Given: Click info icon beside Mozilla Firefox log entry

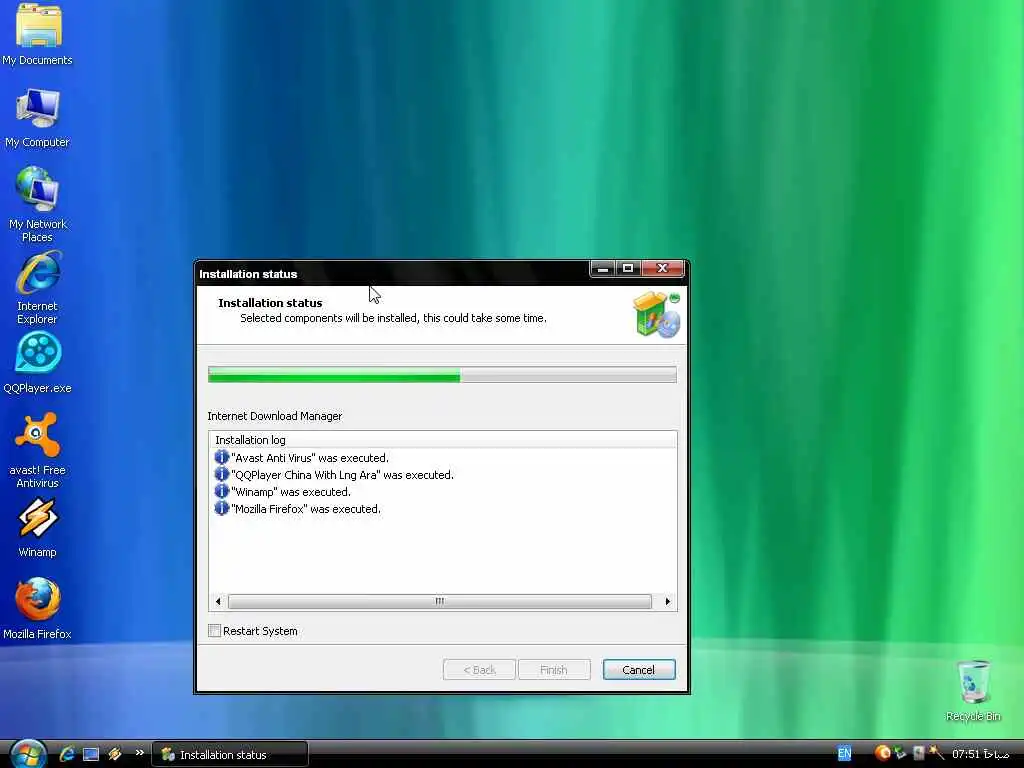Looking at the screenshot, I should (x=221, y=508).
